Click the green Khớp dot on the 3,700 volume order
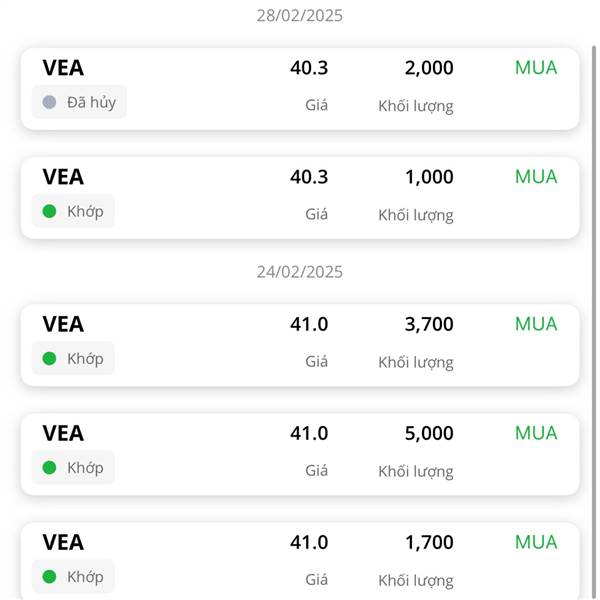 49,359
